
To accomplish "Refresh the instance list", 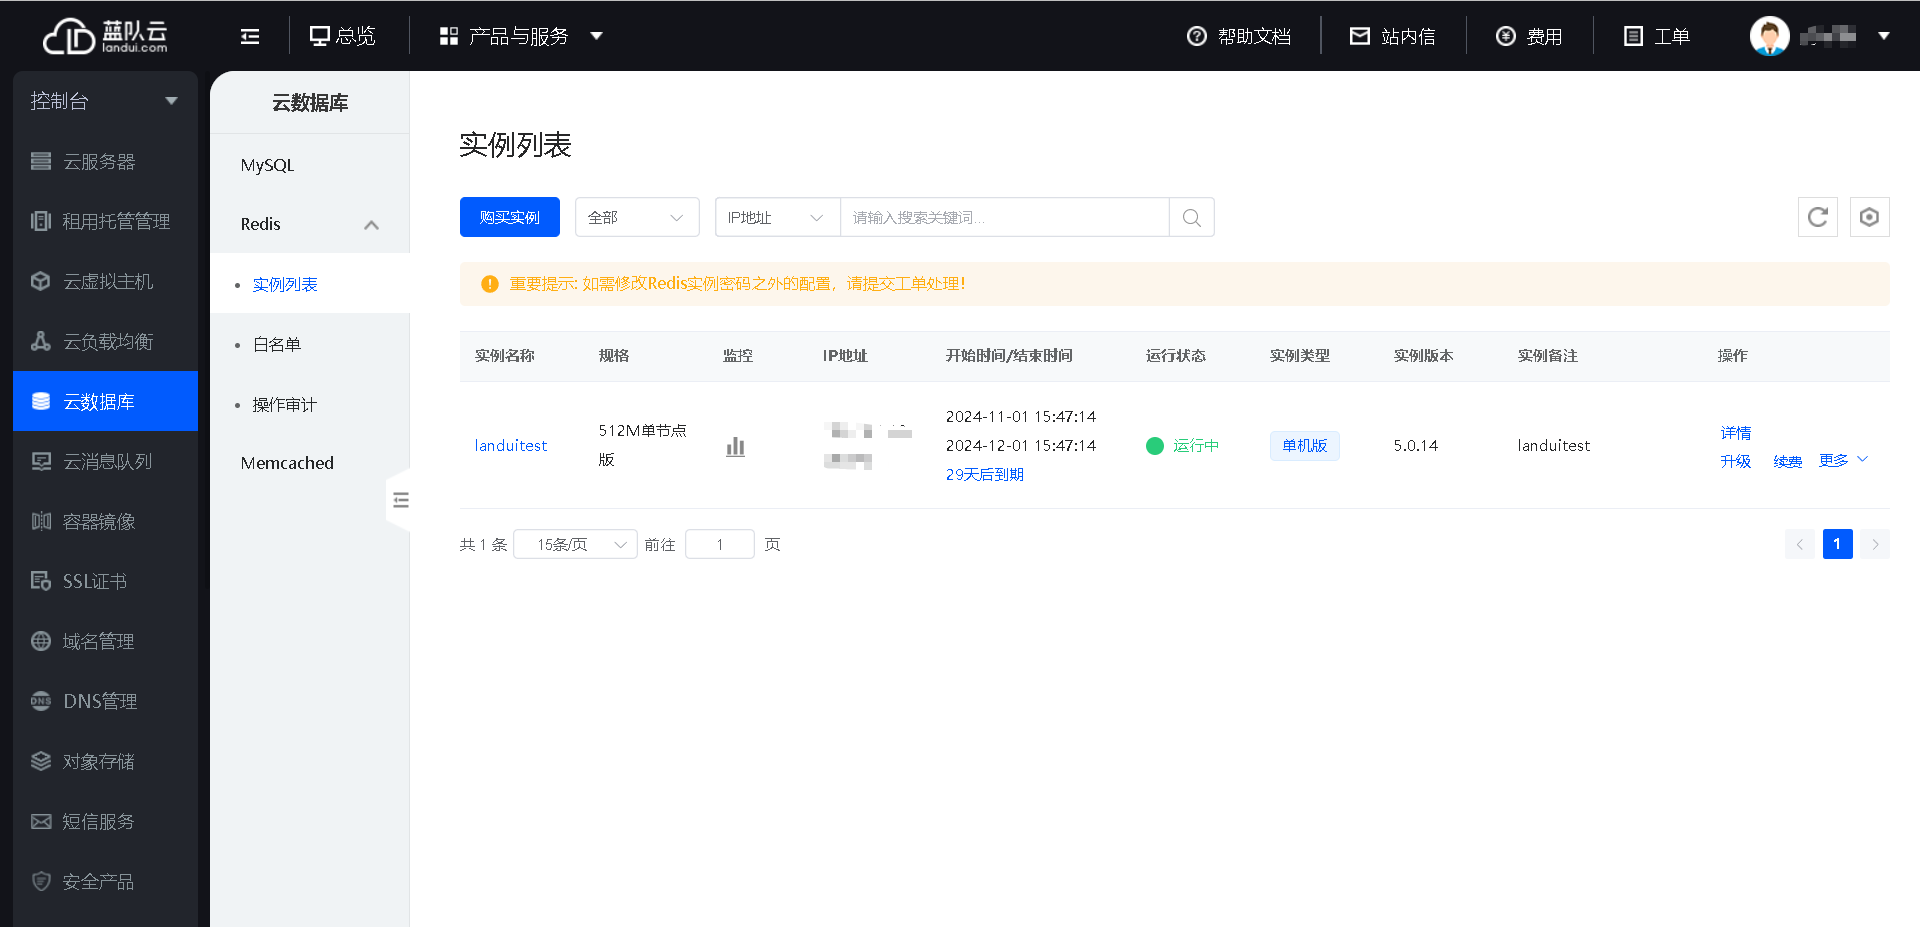I will tap(1817, 217).
